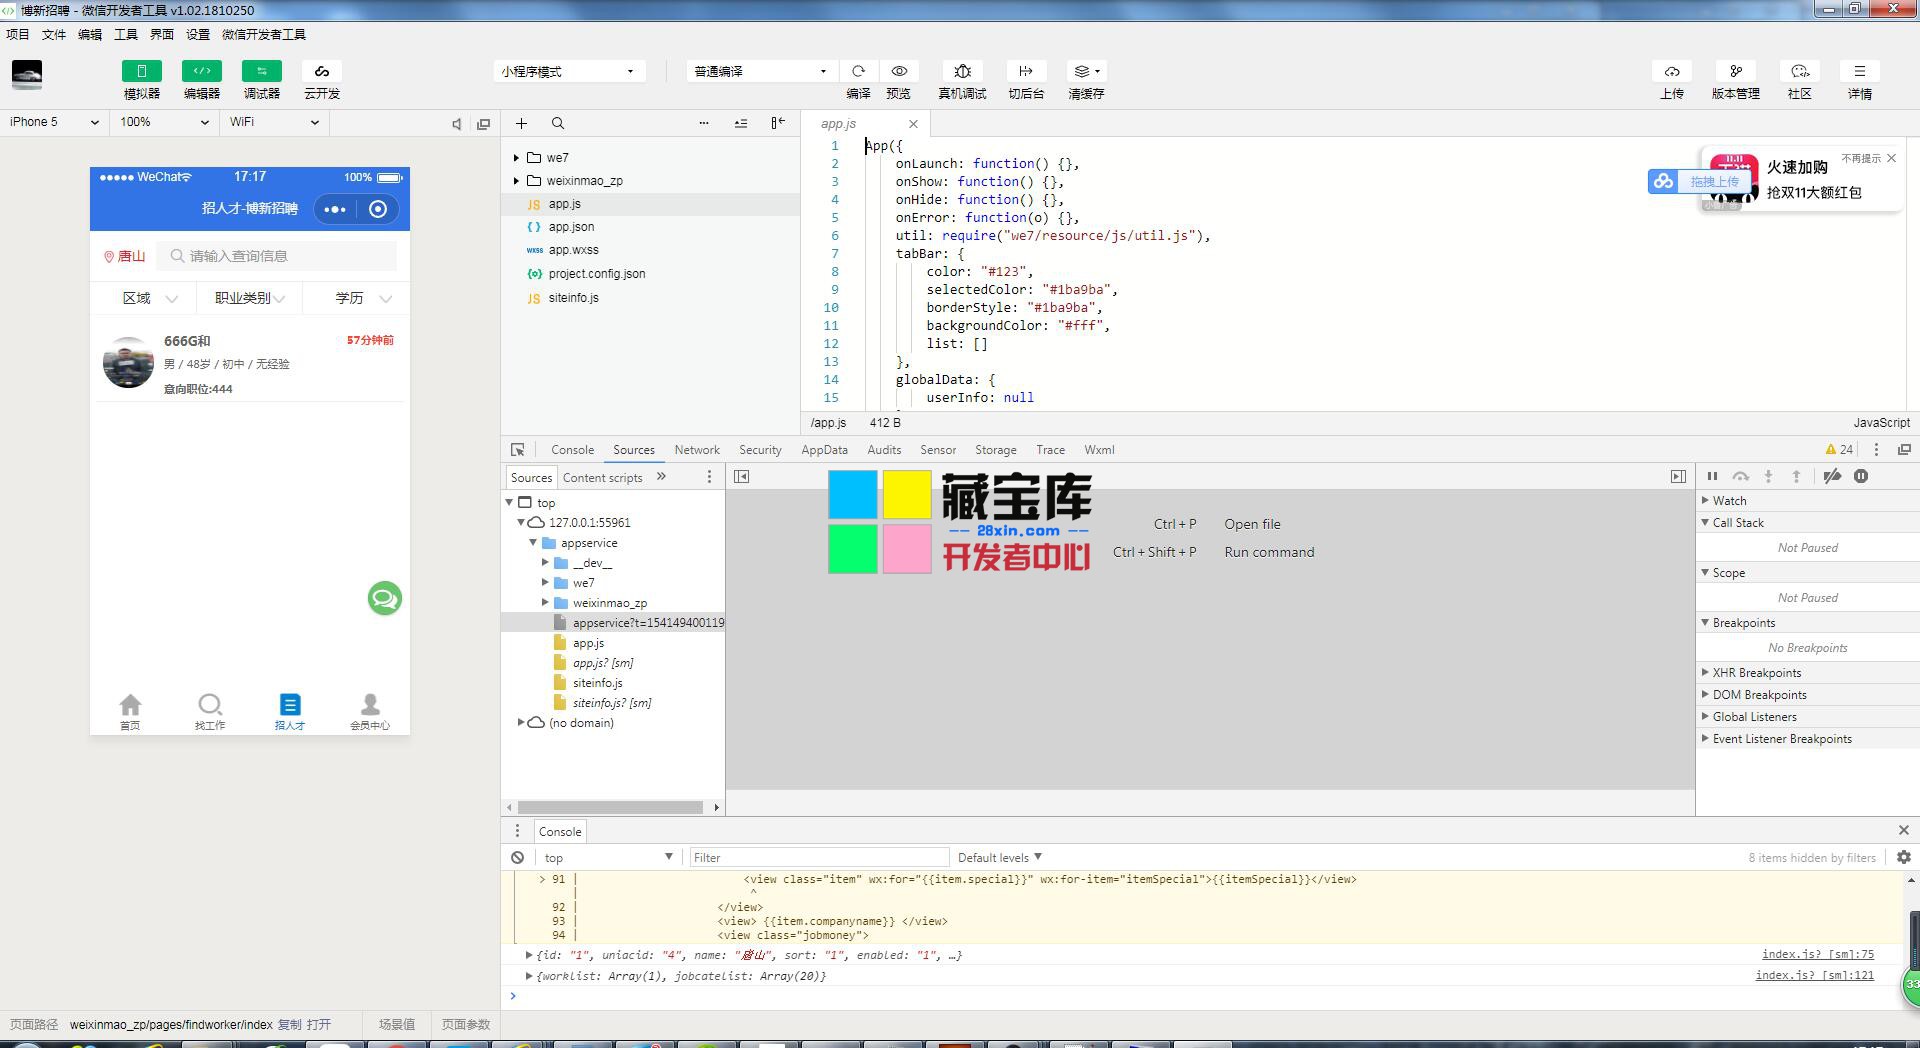Open 真机调试 remote debug tool
This screenshot has width=1920, height=1048.
click(962, 71)
